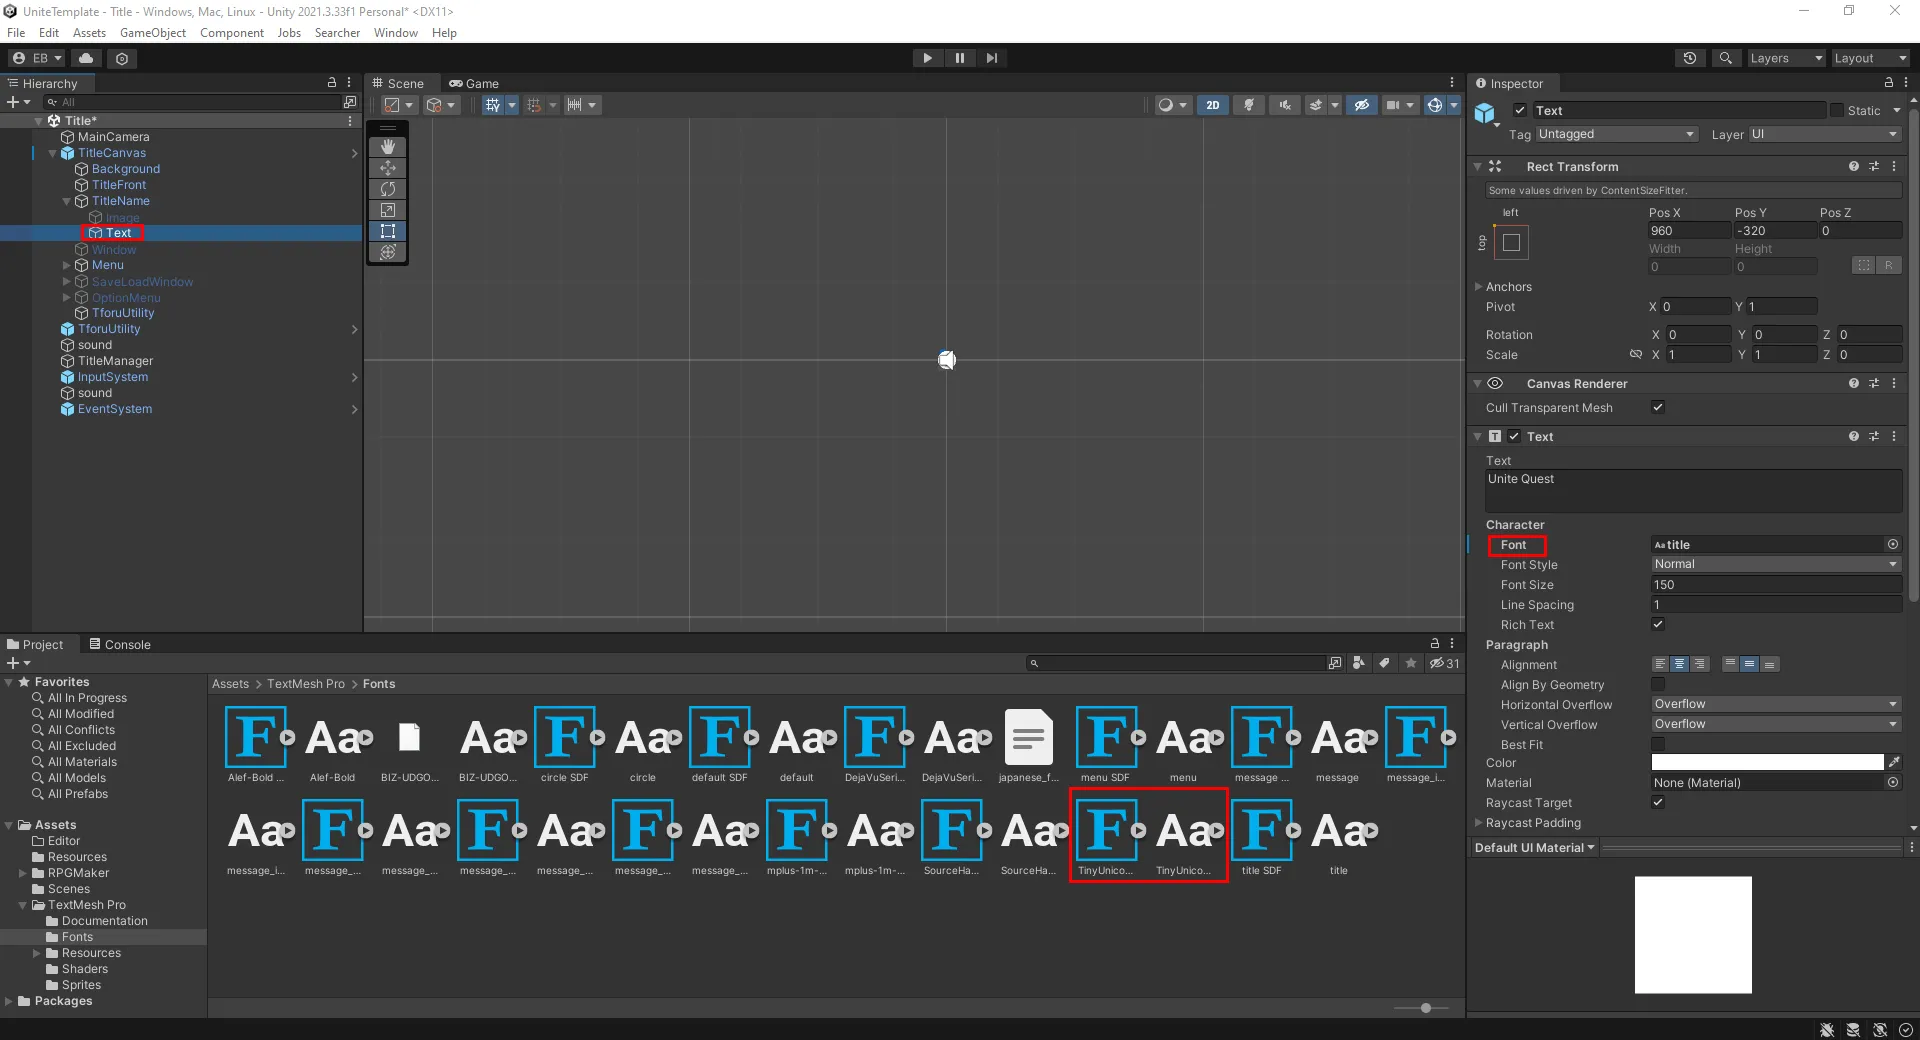Image resolution: width=1920 pixels, height=1040 pixels.
Task: Select the Scale tool in Scene tools
Action: point(388,210)
